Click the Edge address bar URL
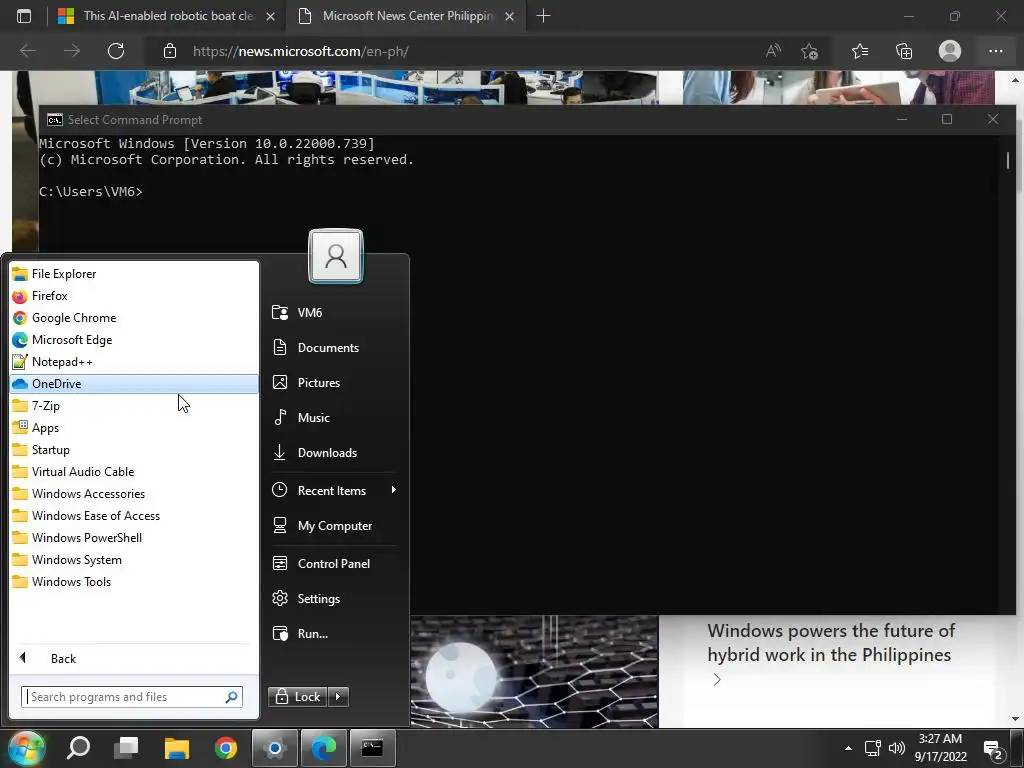The width and height of the screenshot is (1024, 768). click(300, 51)
